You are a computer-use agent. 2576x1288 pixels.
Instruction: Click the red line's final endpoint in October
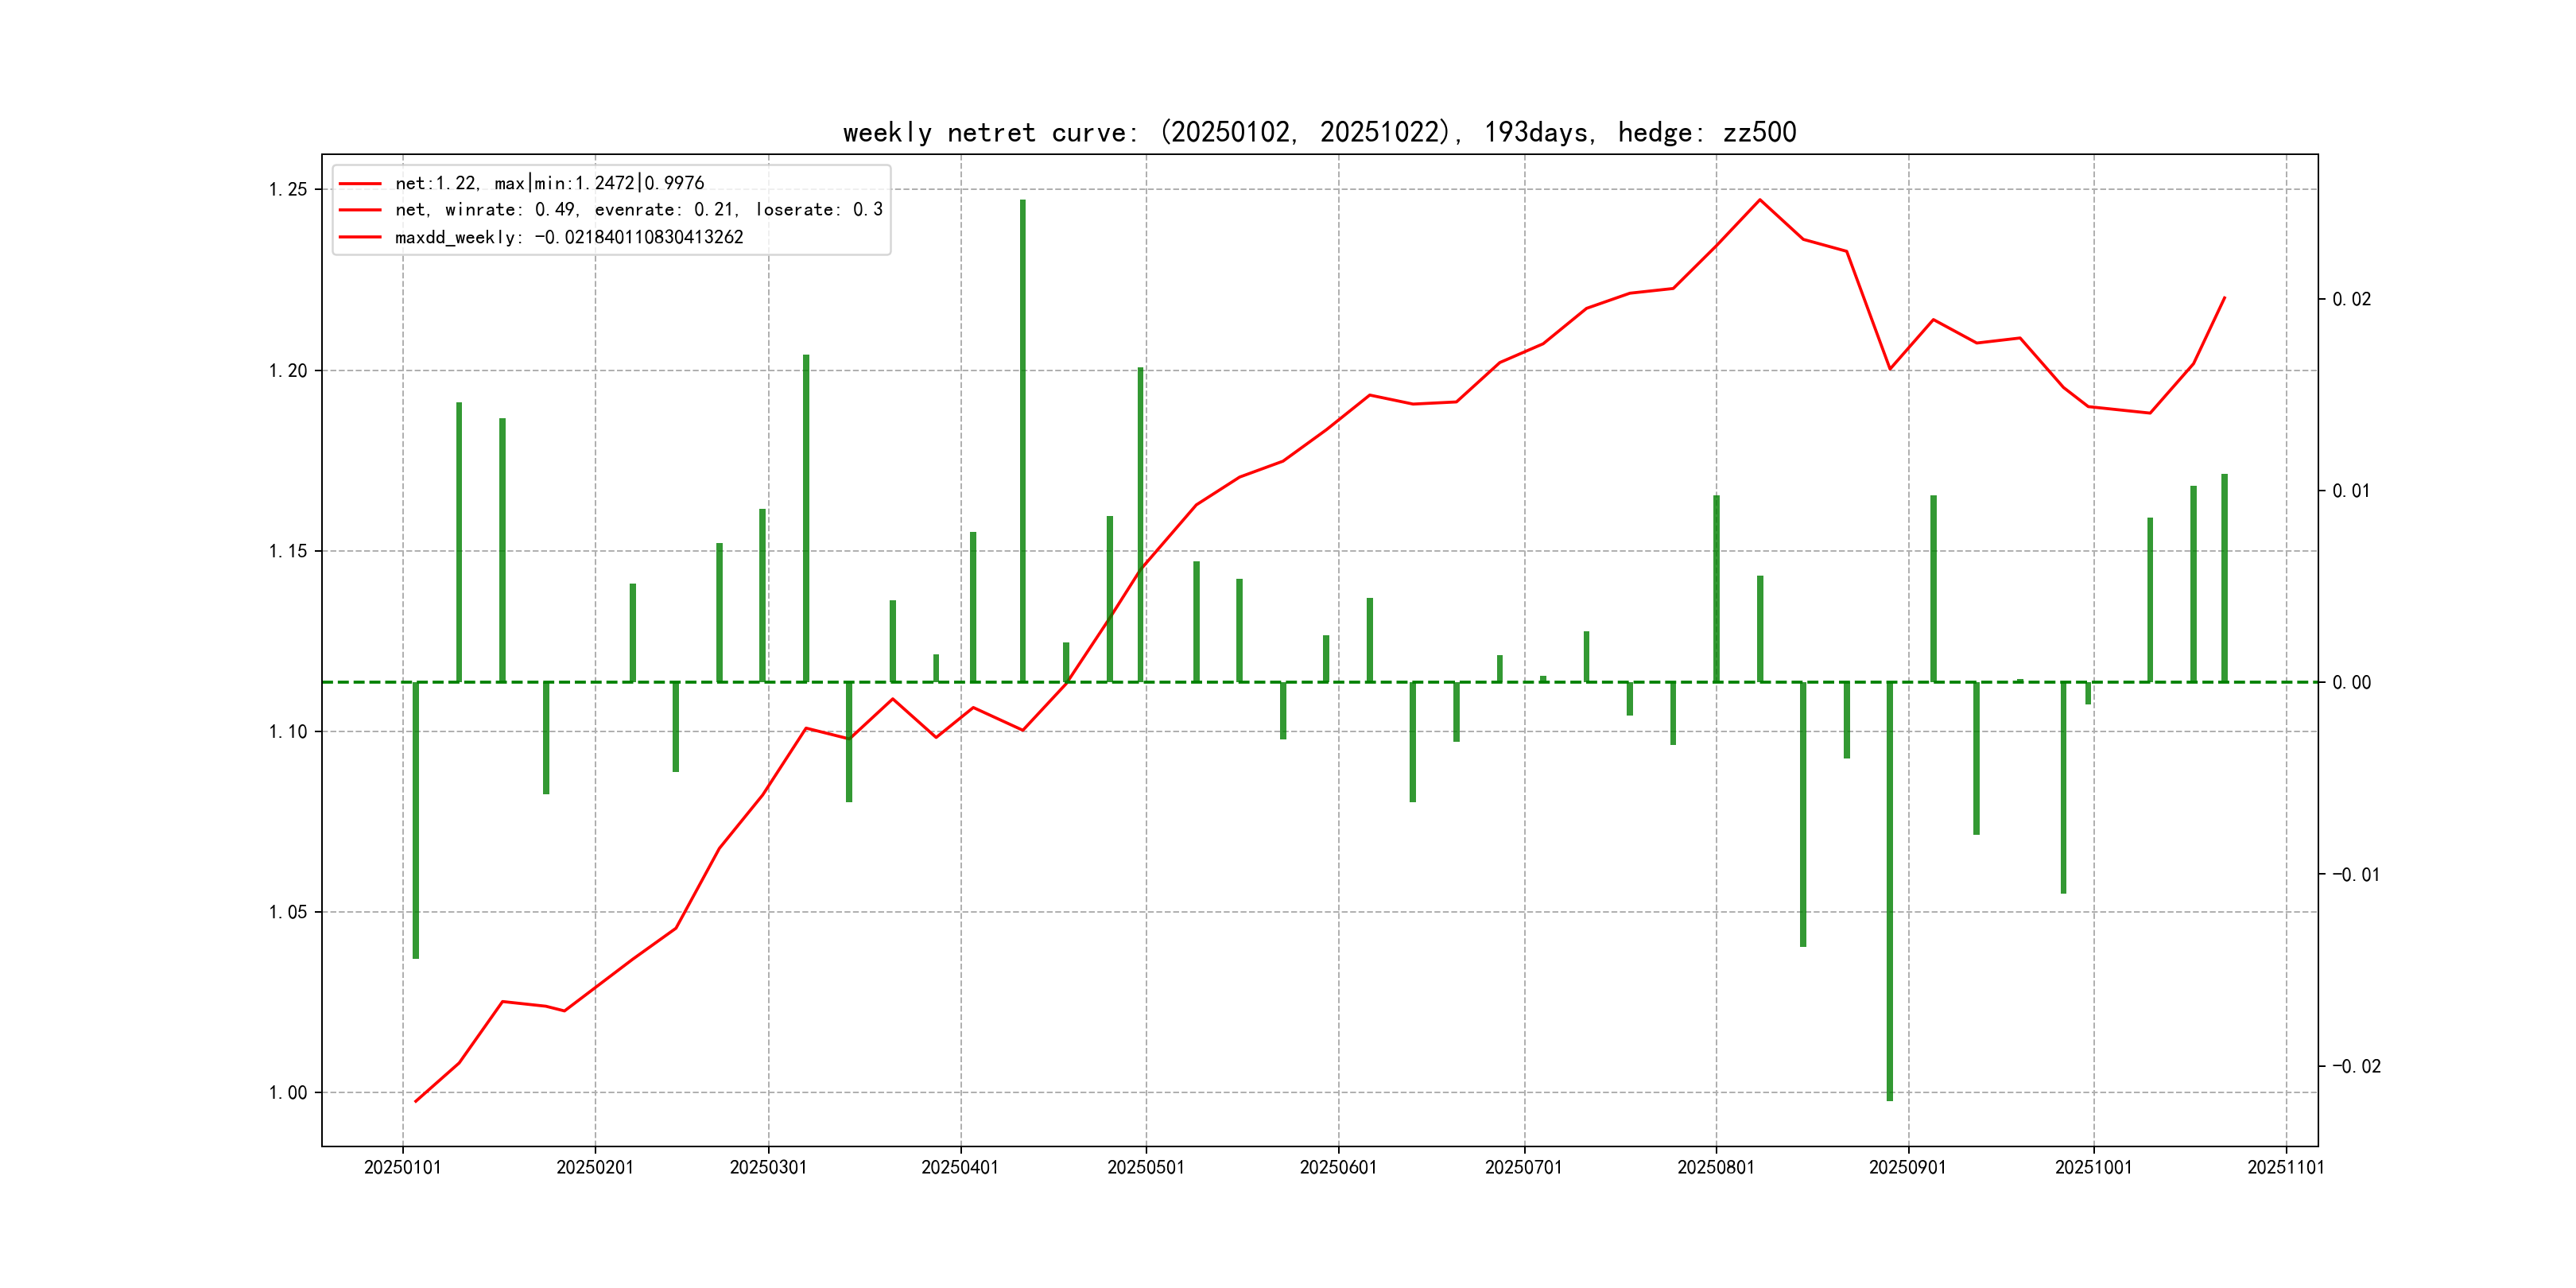click(x=2224, y=298)
